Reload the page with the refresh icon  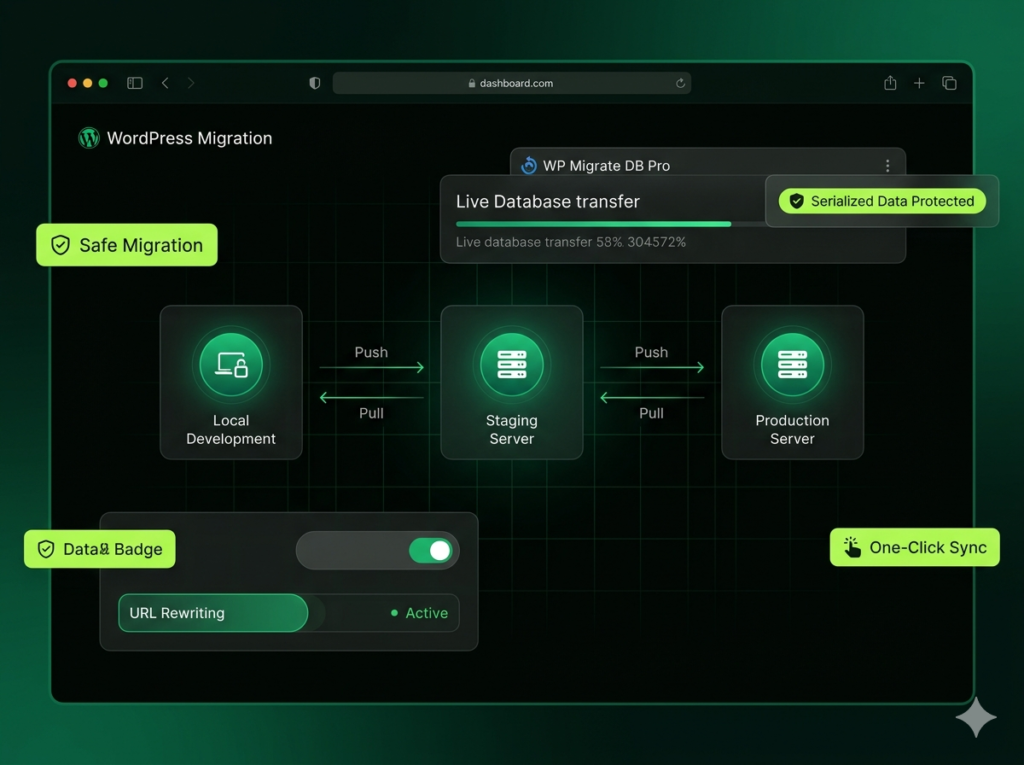[x=680, y=83]
